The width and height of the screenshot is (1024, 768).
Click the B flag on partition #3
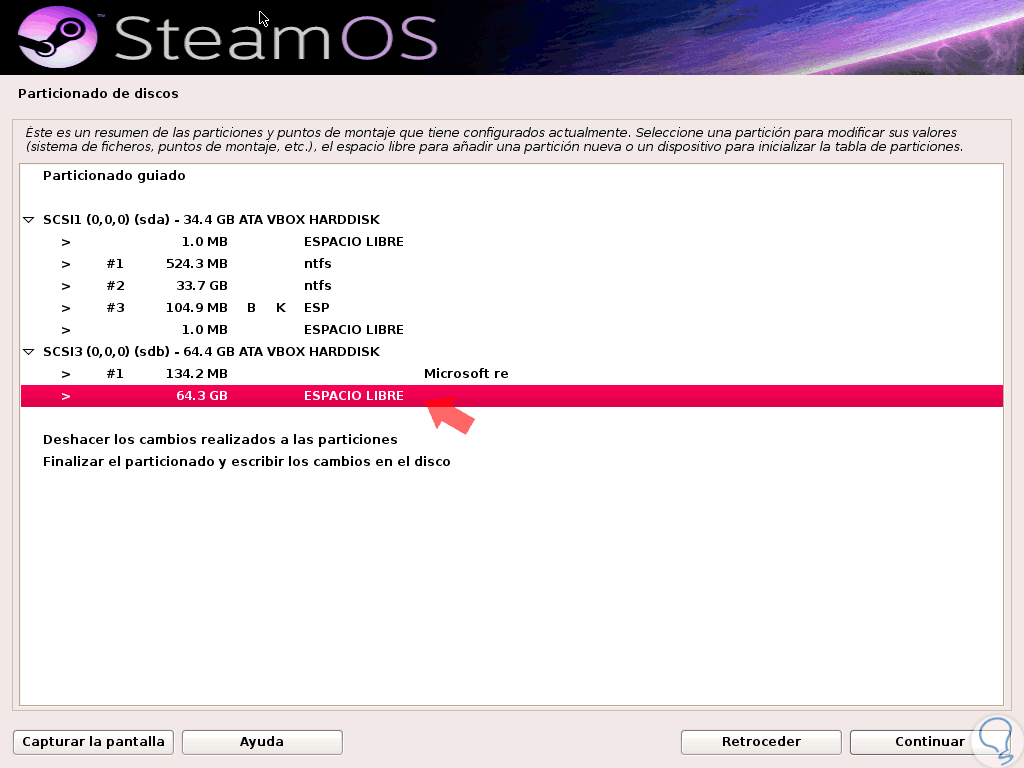click(251, 308)
